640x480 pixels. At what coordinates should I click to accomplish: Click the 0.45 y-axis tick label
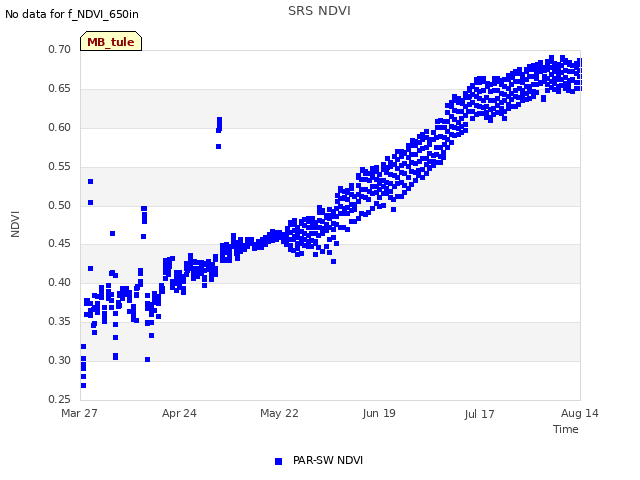(x=60, y=244)
